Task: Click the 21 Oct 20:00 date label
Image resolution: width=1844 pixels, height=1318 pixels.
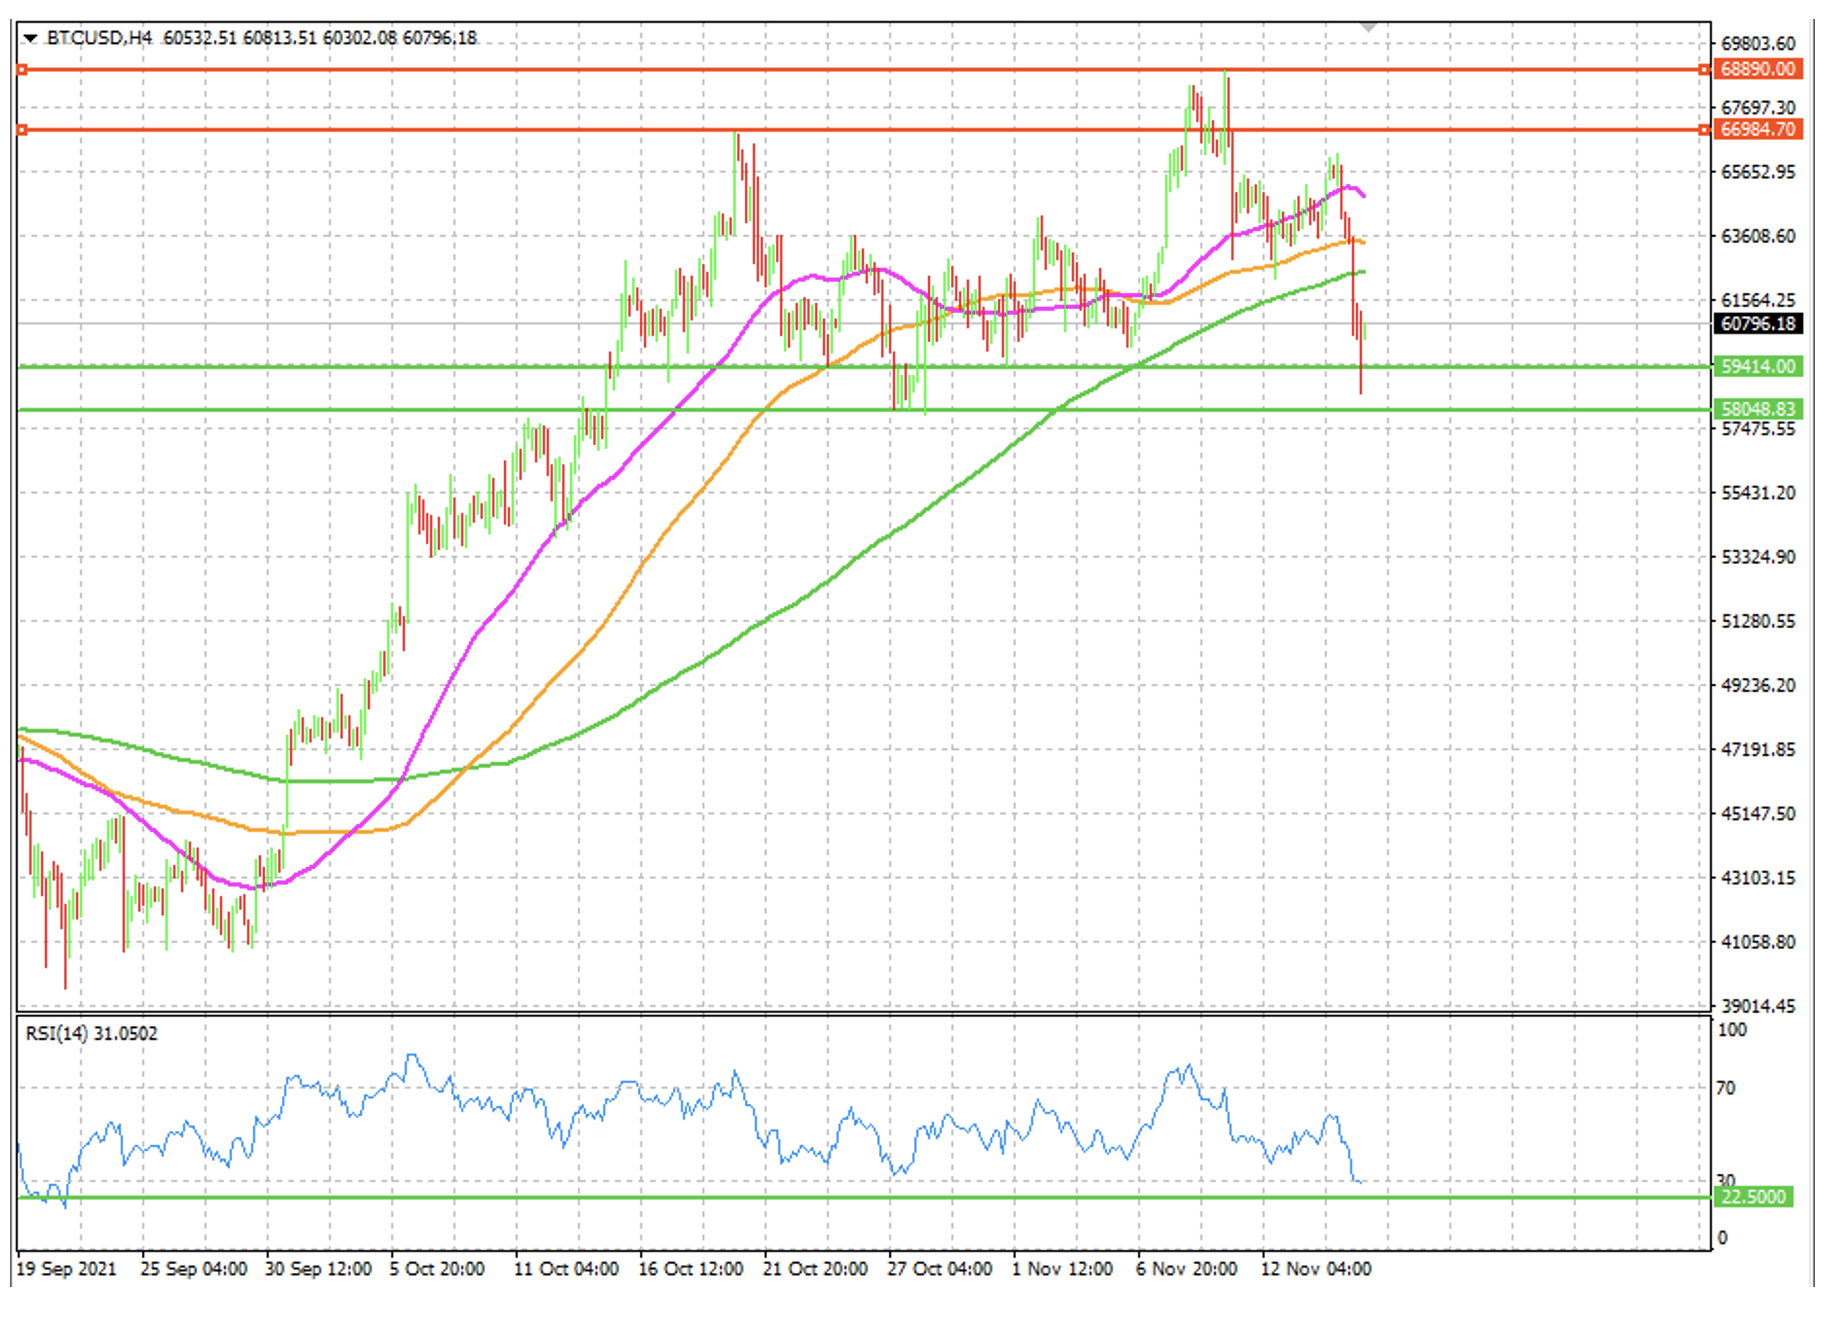Action: pyautogui.click(x=815, y=1268)
